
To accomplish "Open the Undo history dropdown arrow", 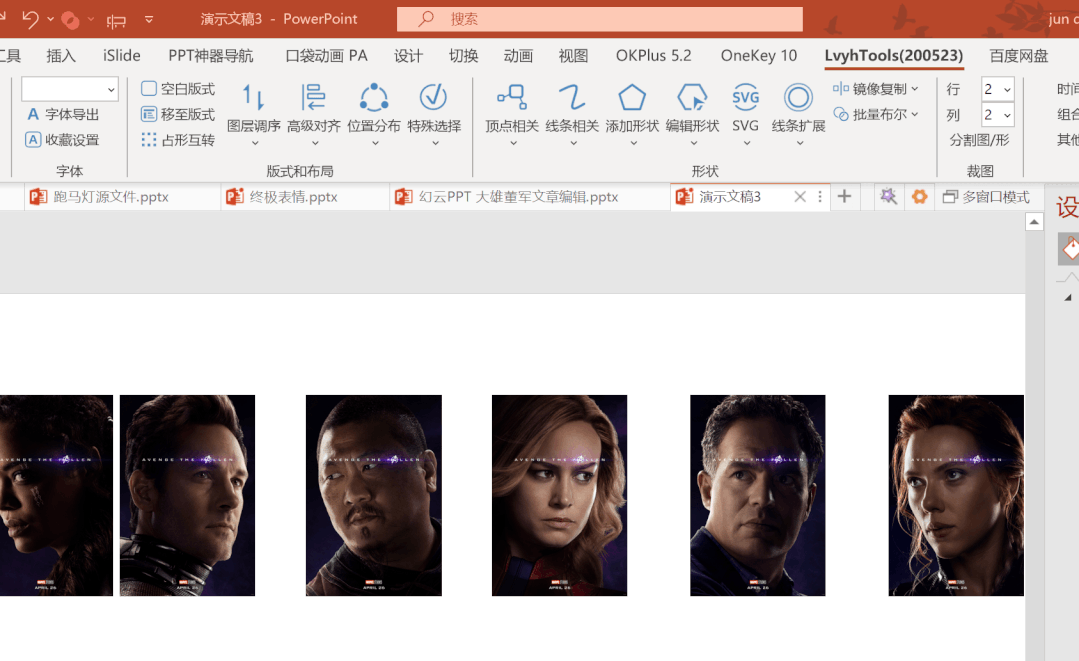I will coord(50,19).
